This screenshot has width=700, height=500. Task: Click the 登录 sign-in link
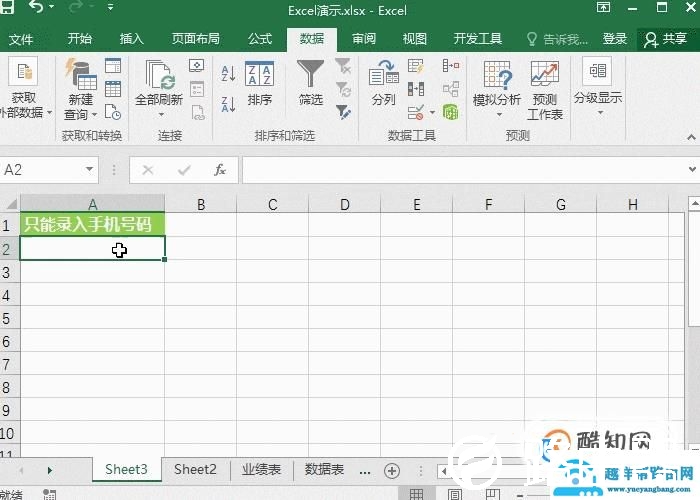point(615,39)
